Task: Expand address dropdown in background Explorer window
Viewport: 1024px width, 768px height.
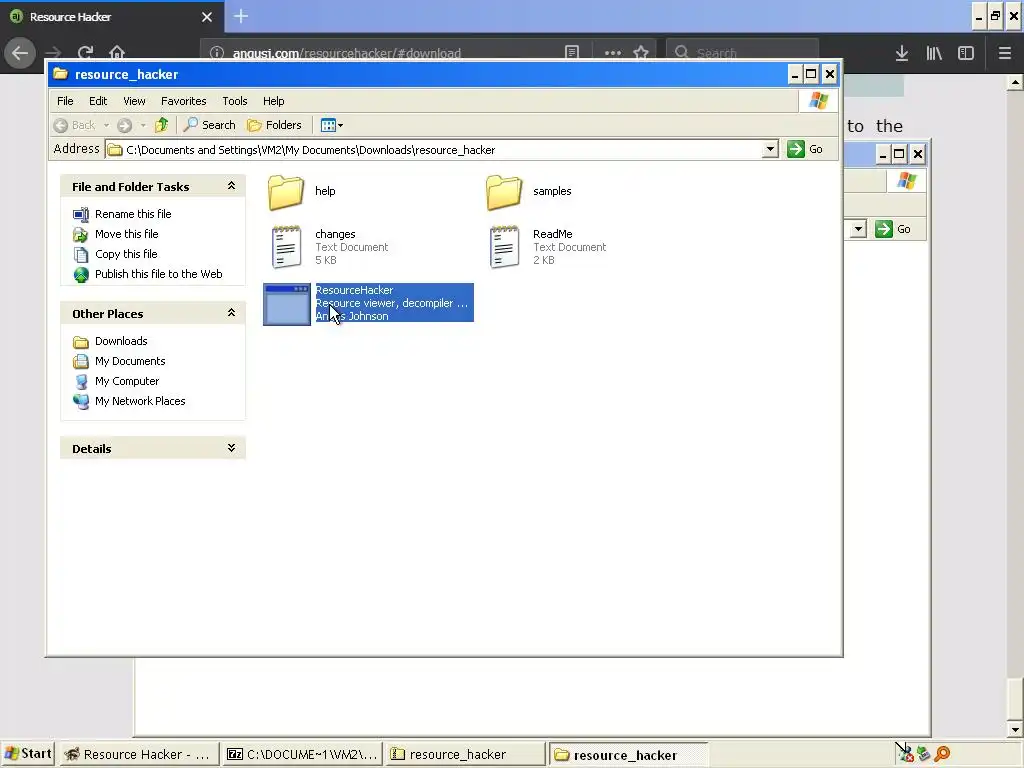Action: click(x=858, y=229)
